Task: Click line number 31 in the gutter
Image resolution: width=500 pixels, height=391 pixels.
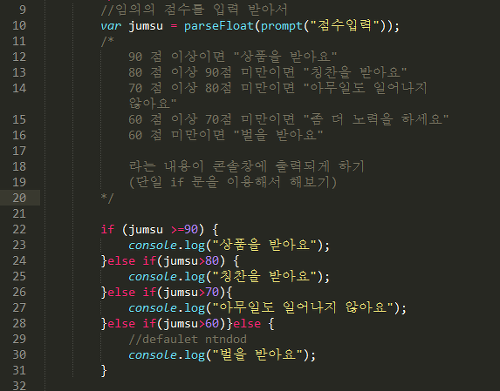Action: (19, 370)
